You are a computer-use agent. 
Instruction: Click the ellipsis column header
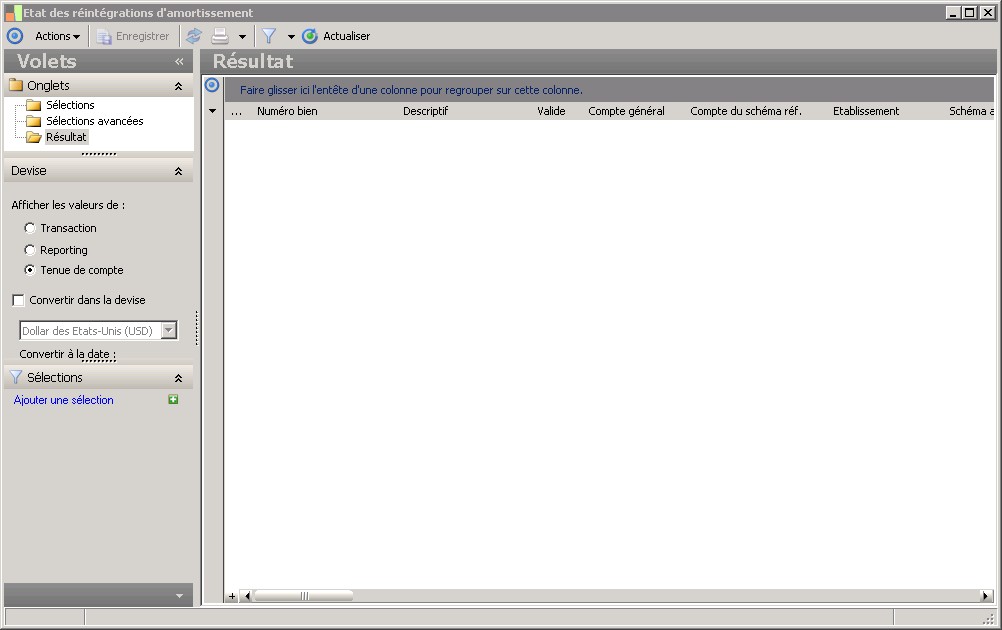[236, 111]
